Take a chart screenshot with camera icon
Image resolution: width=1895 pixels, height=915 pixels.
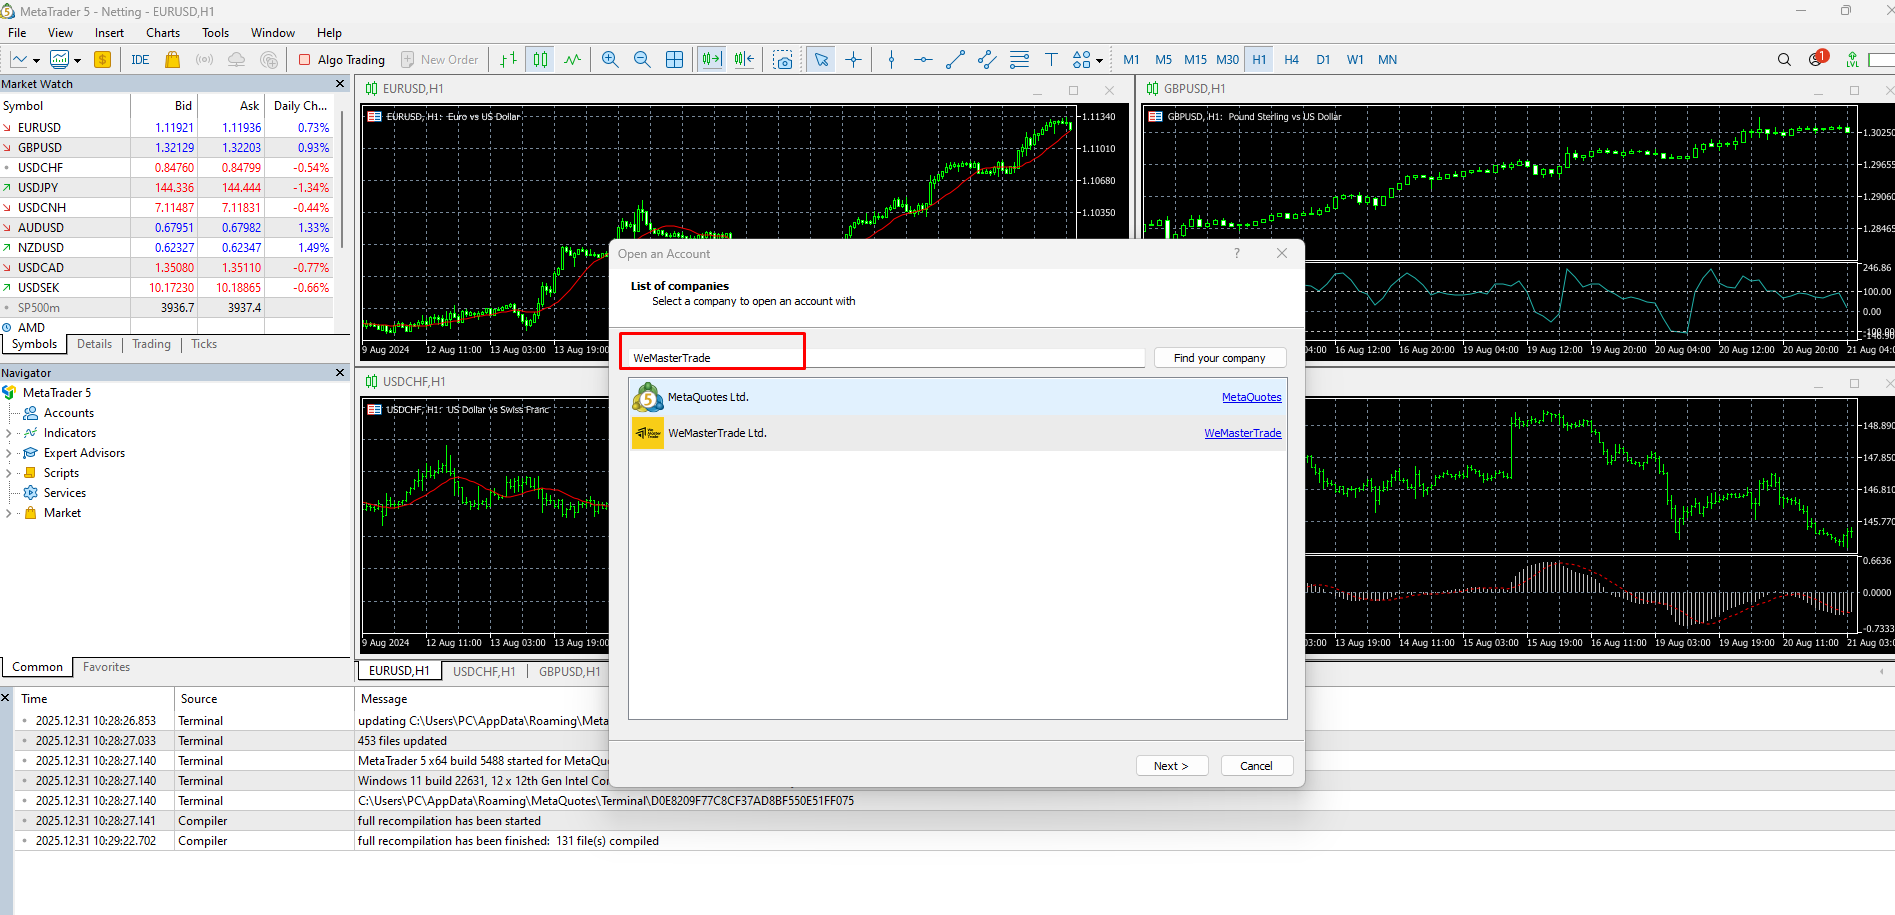[783, 60]
